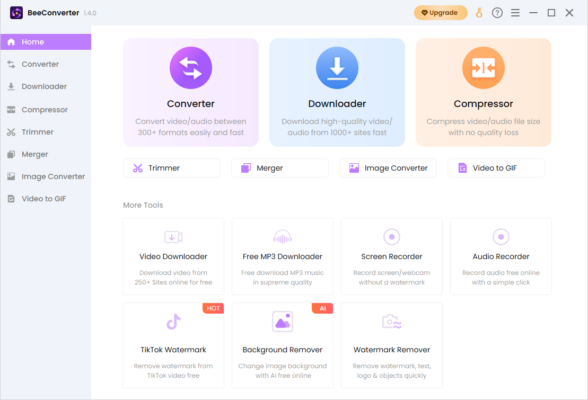
Task: Open the Free MP3 Downloader title link
Action: [x=282, y=256]
